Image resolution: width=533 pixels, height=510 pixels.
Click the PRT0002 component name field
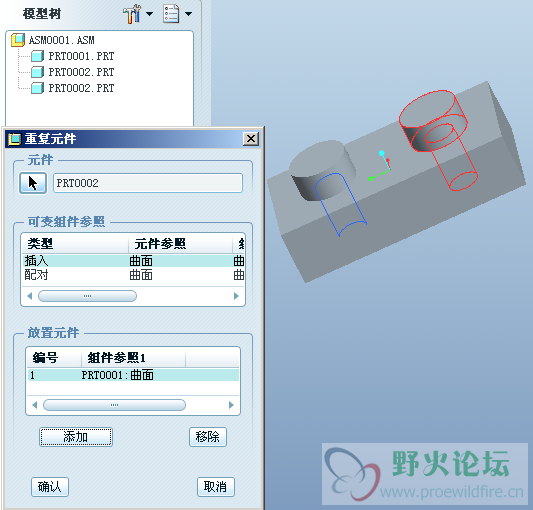coord(148,183)
